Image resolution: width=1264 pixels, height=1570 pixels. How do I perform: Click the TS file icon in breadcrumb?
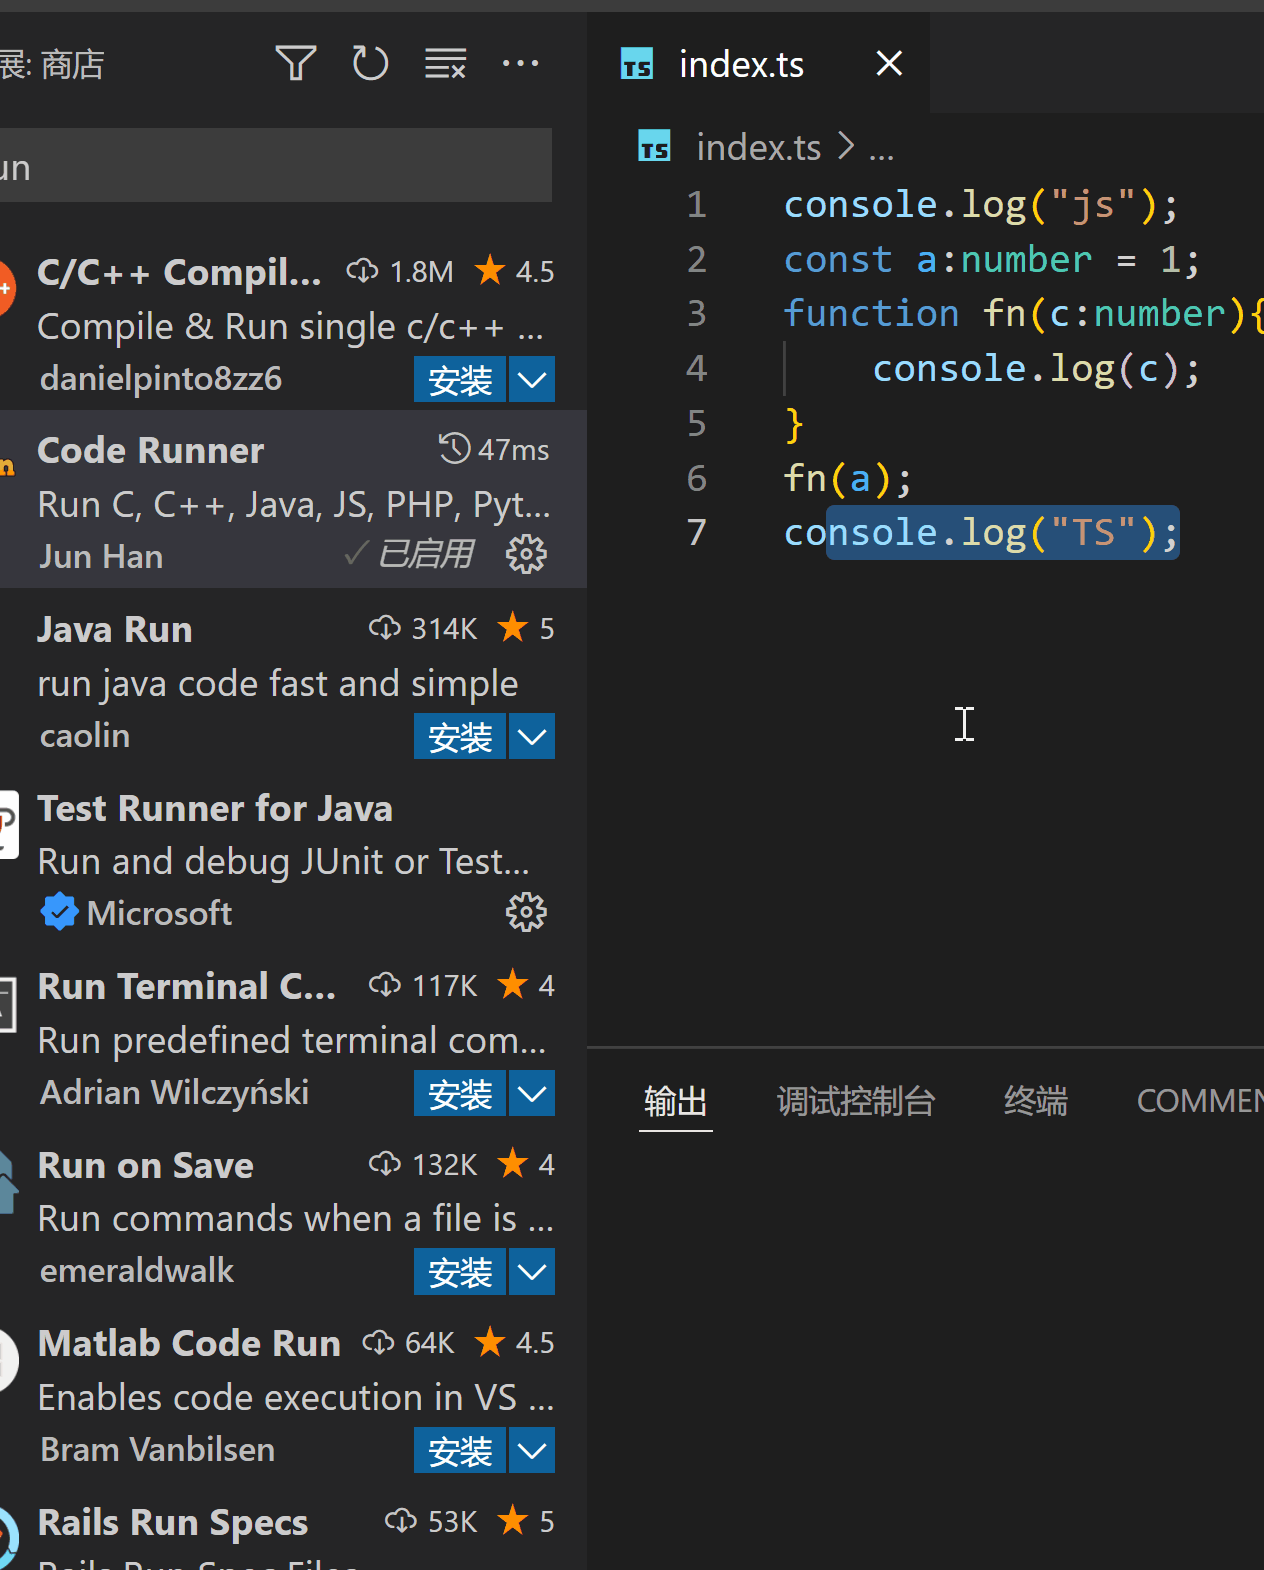pyautogui.click(x=655, y=148)
